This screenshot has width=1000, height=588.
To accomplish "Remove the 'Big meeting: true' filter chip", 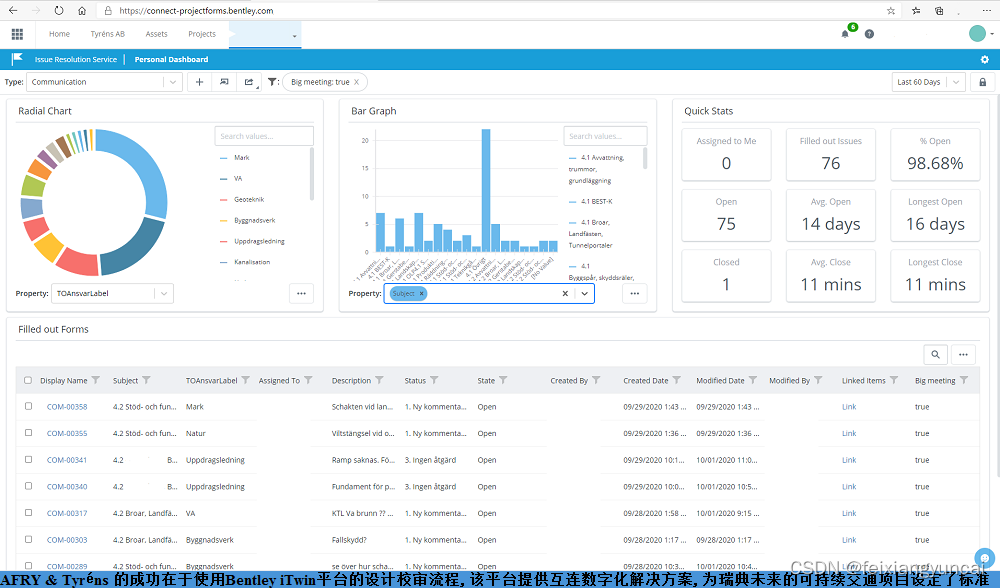I will pos(358,82).
